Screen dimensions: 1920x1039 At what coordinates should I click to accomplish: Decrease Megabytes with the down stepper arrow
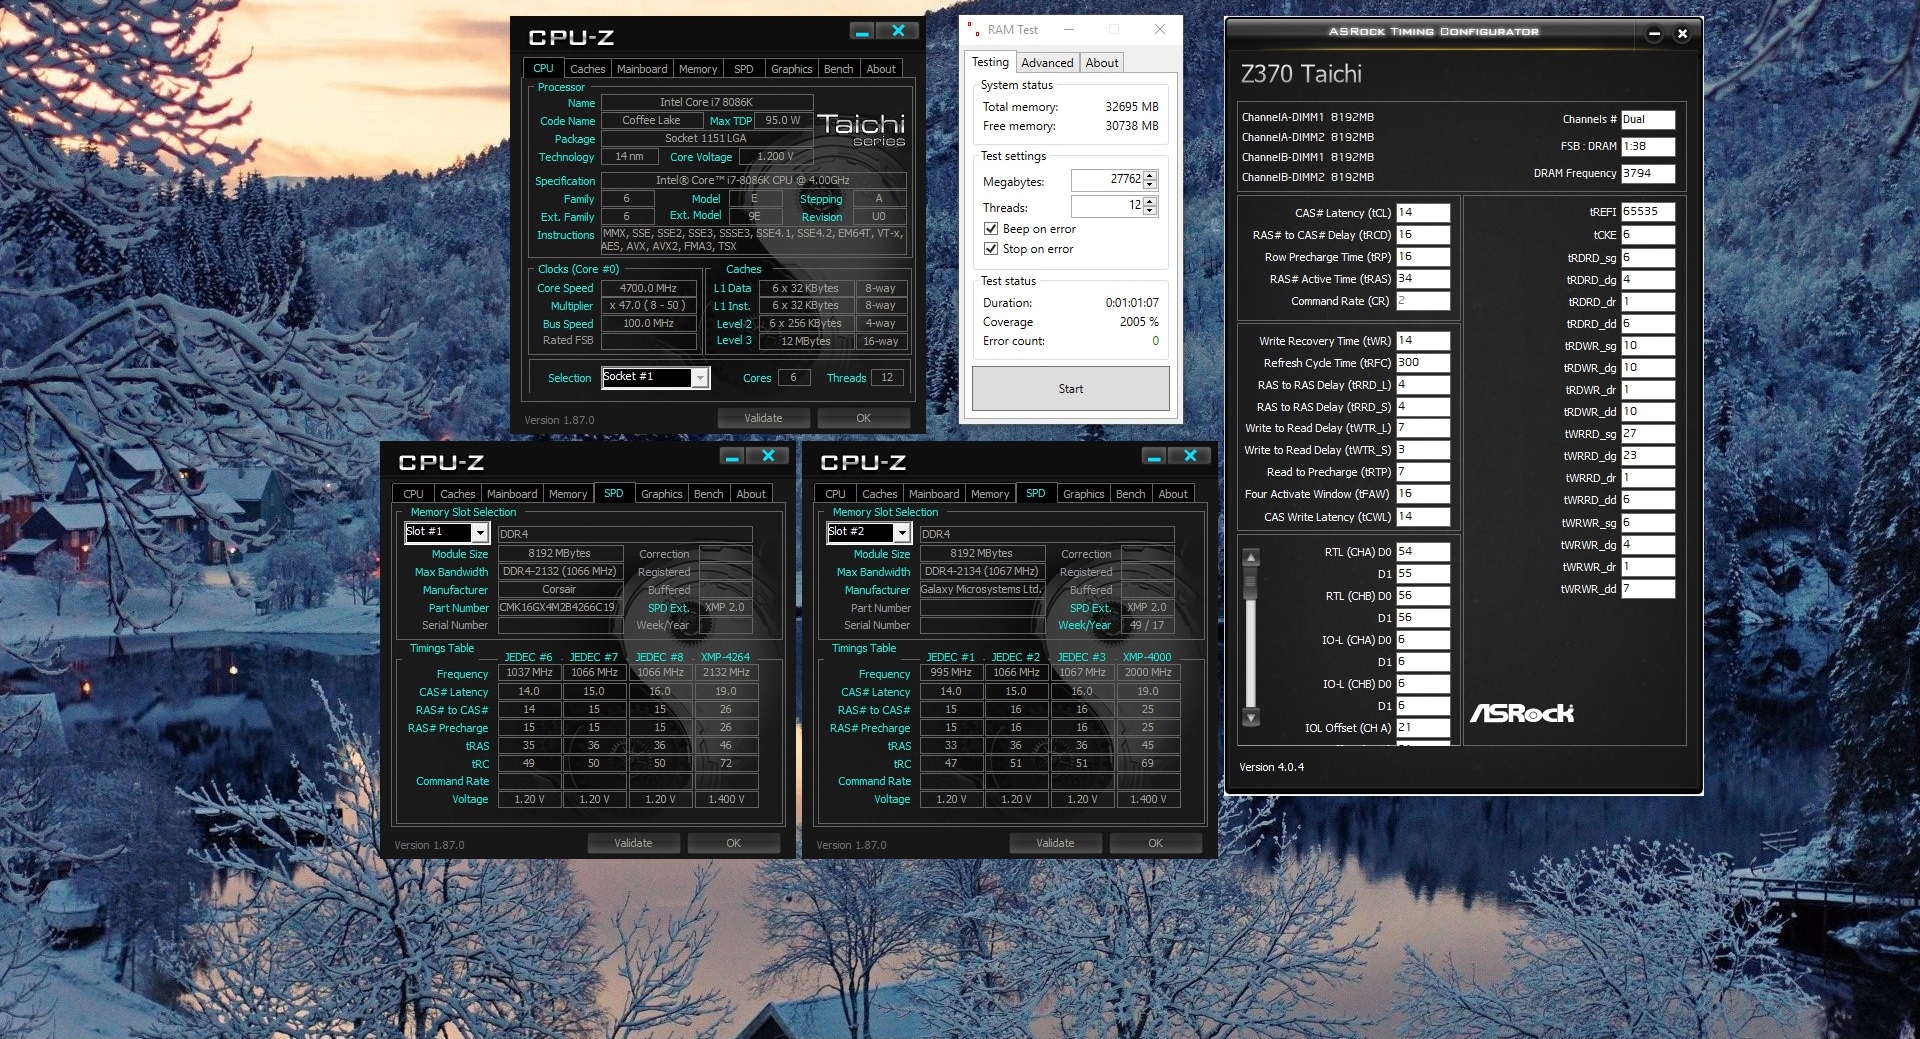point(1150,185)
